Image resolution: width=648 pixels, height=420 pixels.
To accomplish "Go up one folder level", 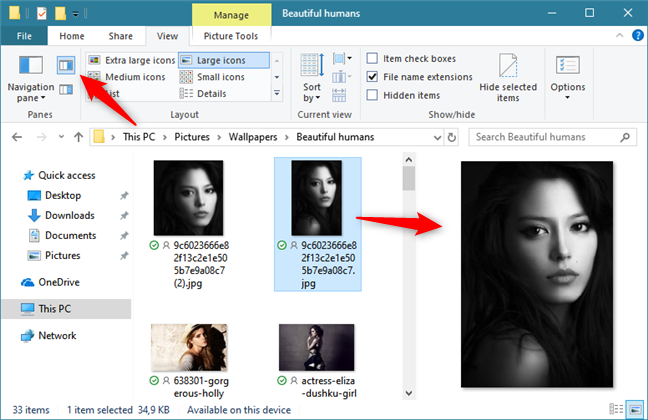I will 79,137.
